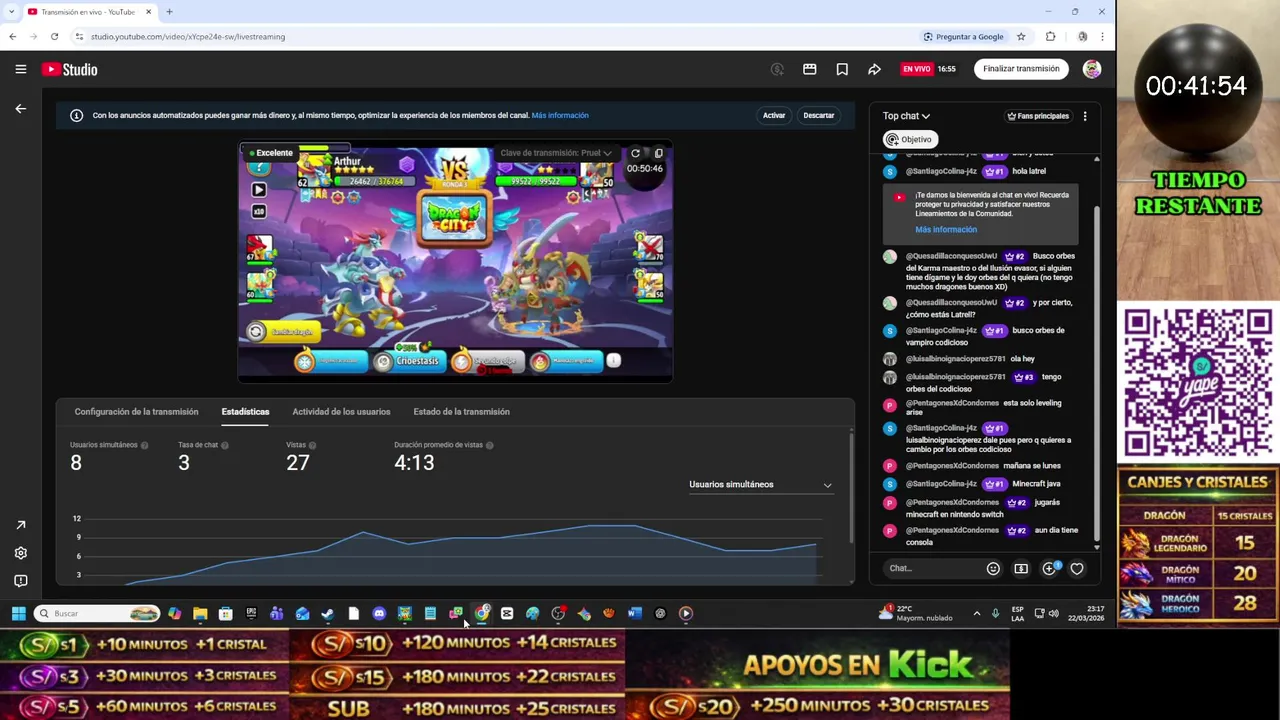Open Más información link in ads banner
This screenshot has height=720, width=1280.
click(560, 115)
